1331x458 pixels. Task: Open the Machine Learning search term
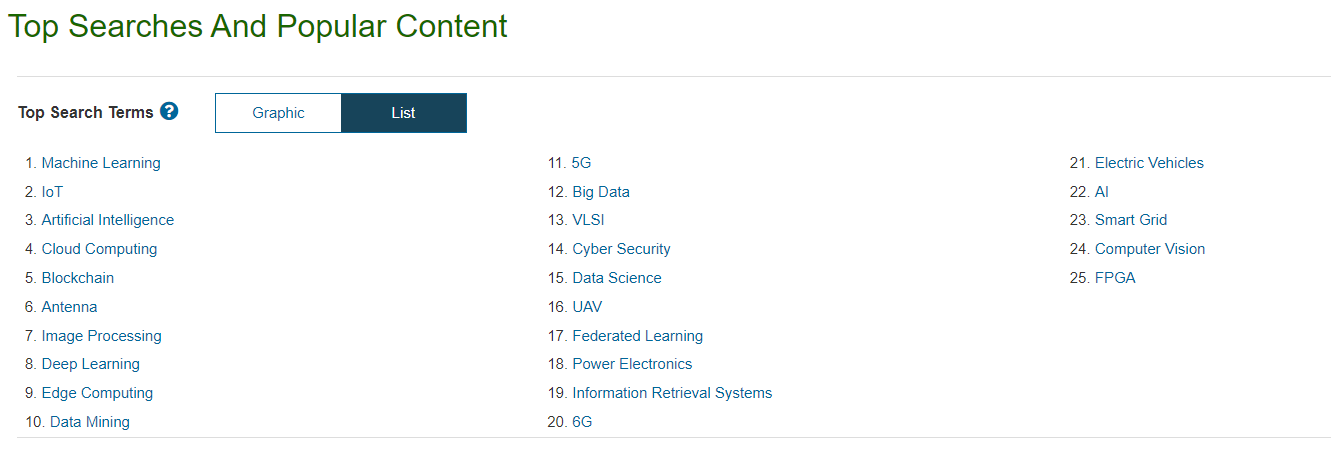(x=101, y=163)
